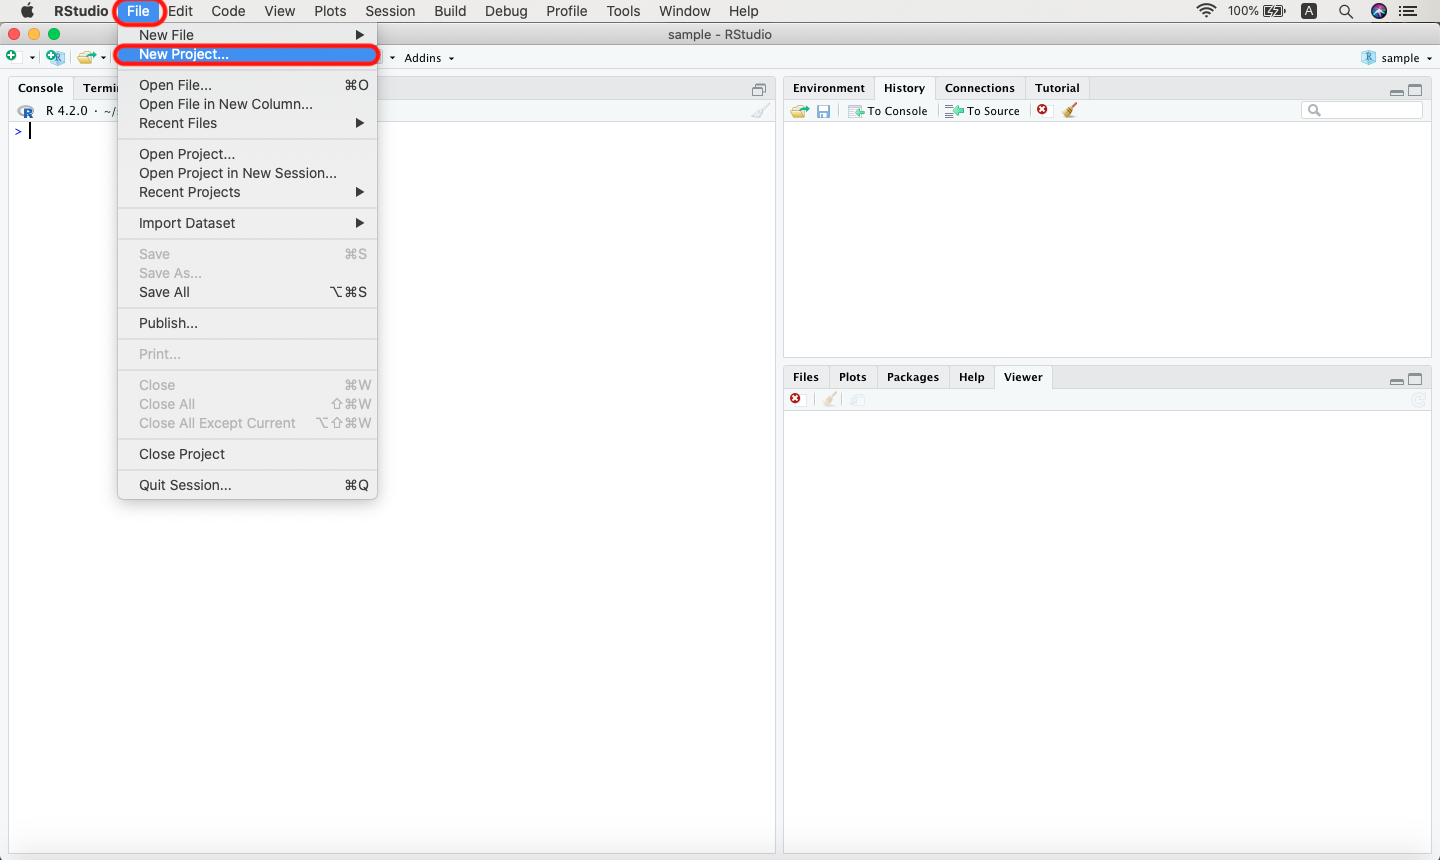Send selected history To Console
1440x860 pixels.
(x=888, y=111)
